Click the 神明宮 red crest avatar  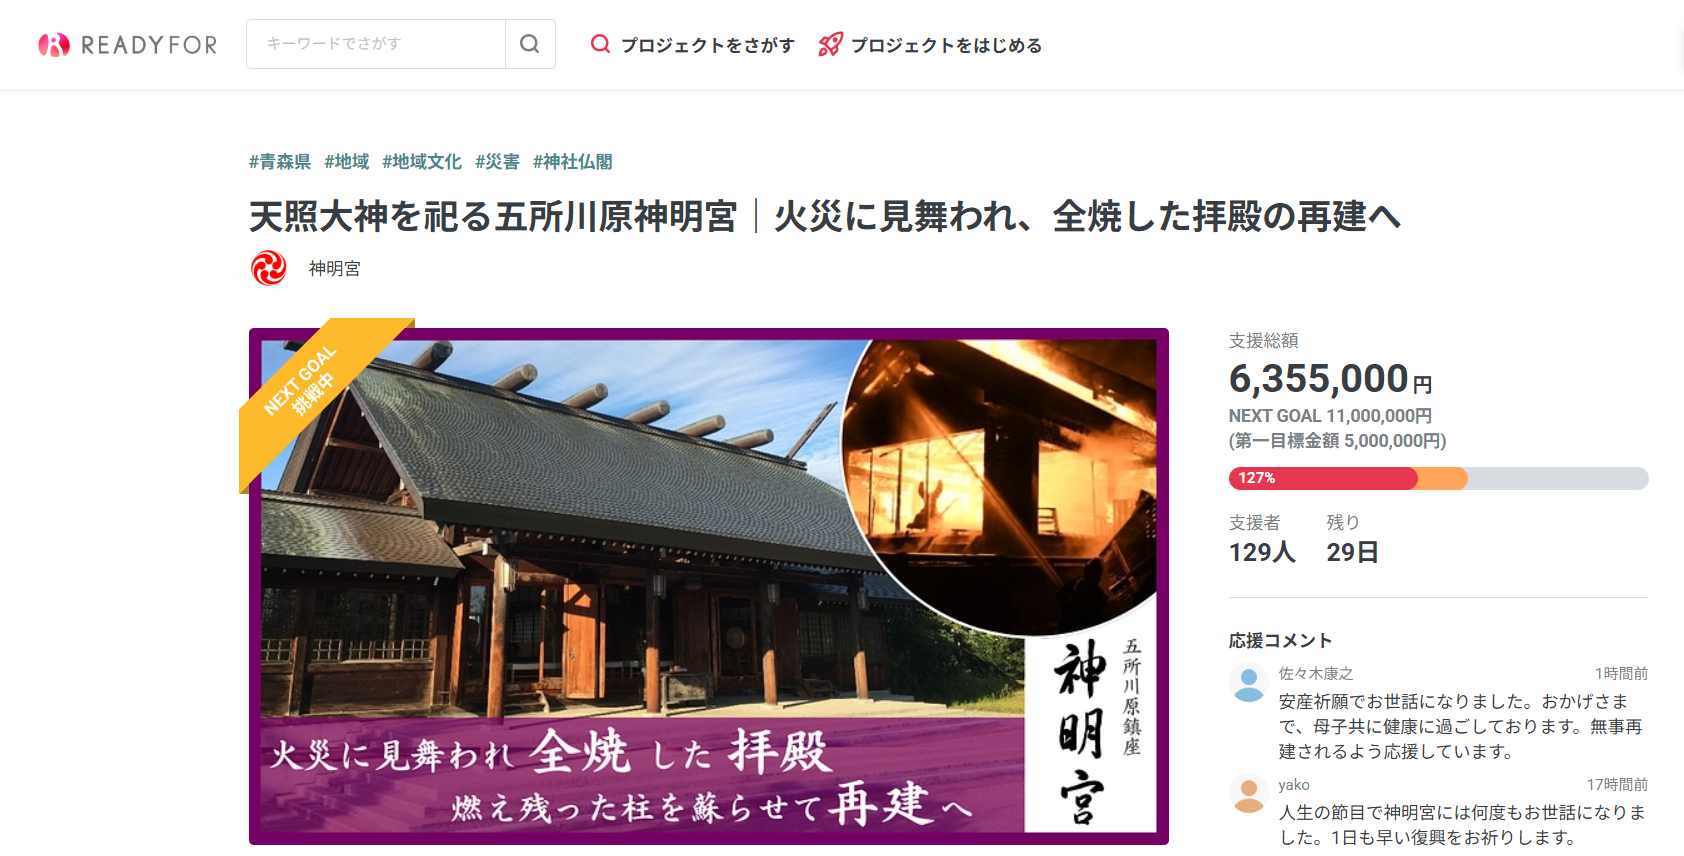[269, 268]
